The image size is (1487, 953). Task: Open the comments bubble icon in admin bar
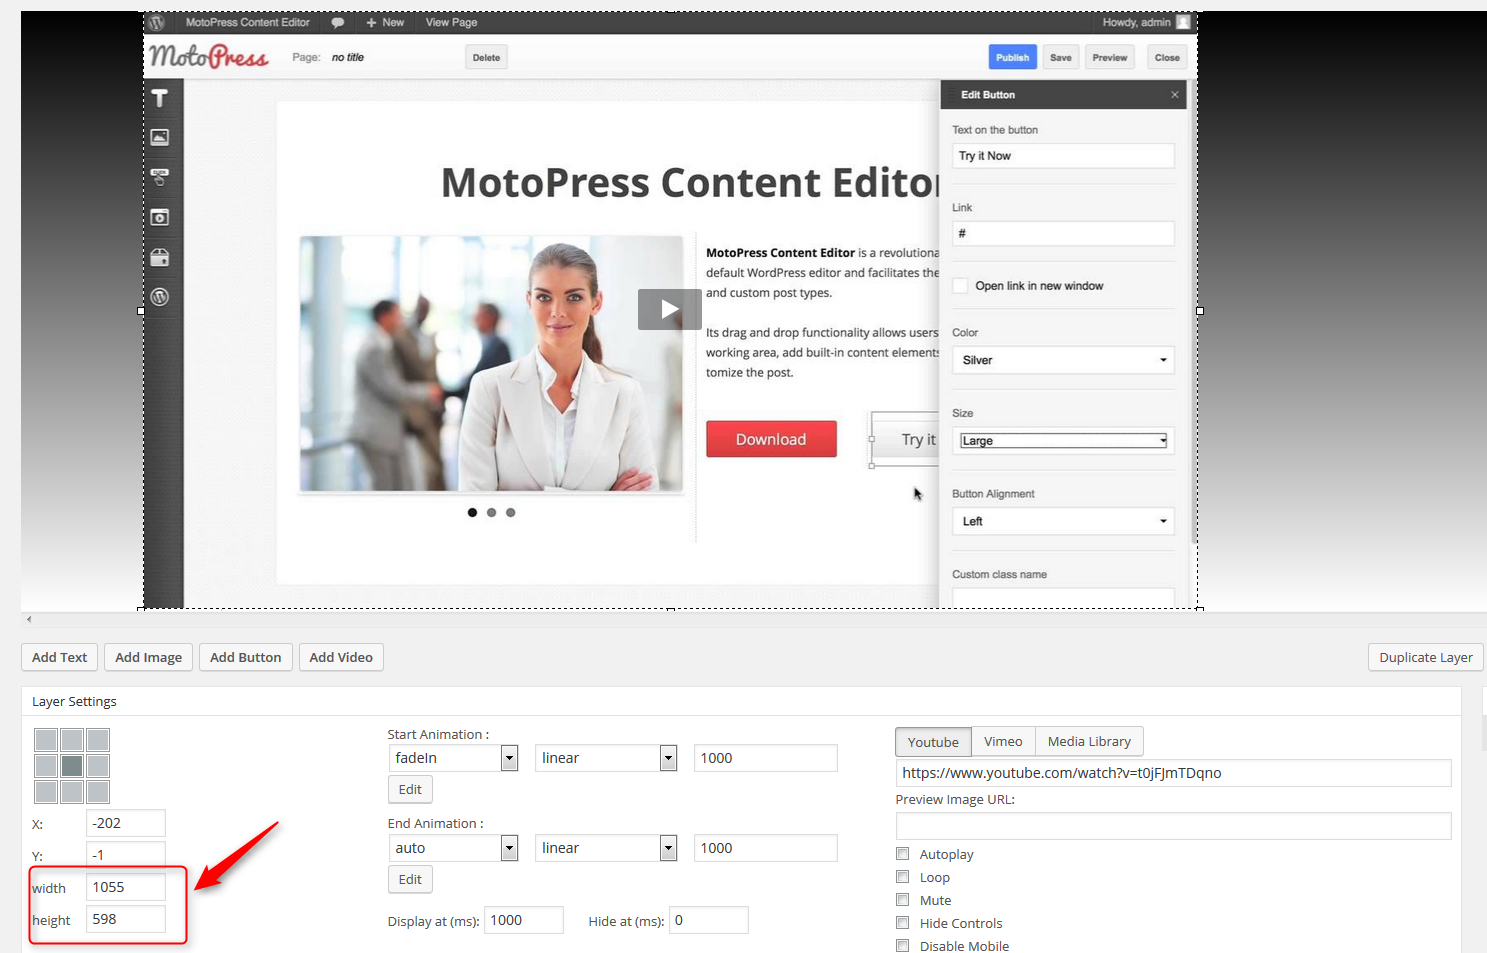[338, 22]
